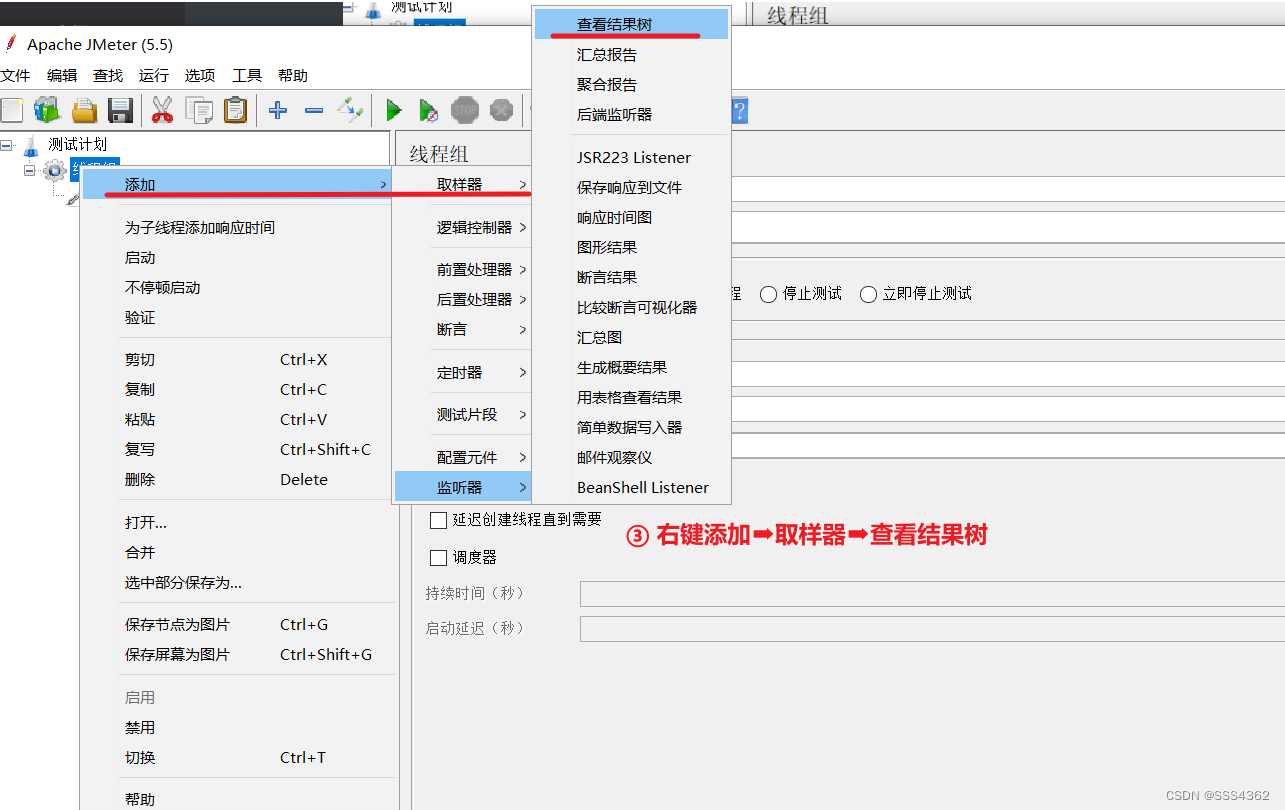Choose 保存响应到文件 from the listener list
Viewport: 1285px width, 810px height.
(x=631, y=188)
